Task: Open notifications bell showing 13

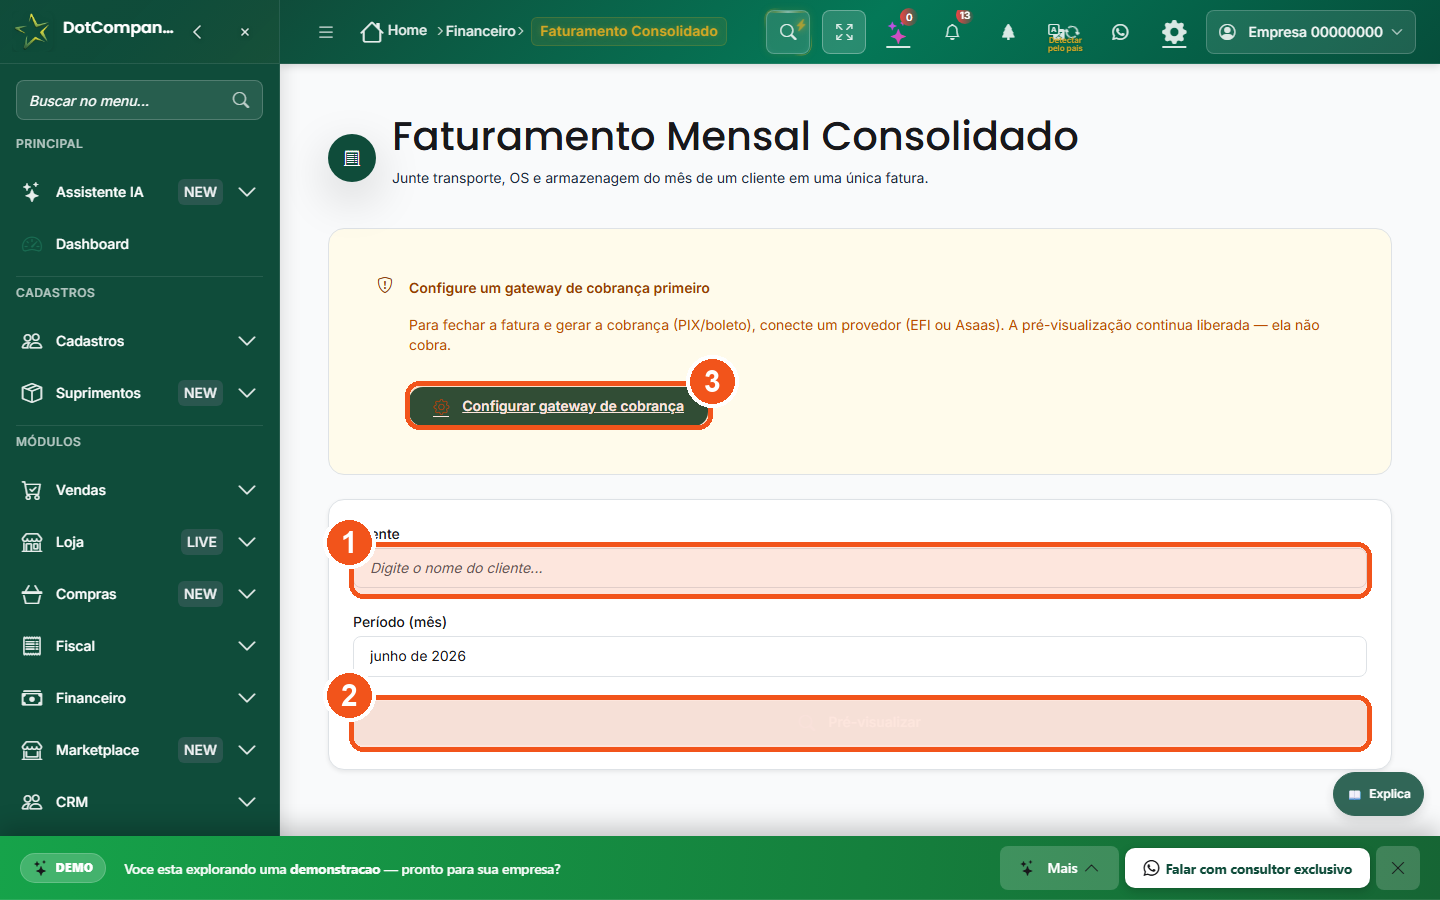Action: pos(953,32)
